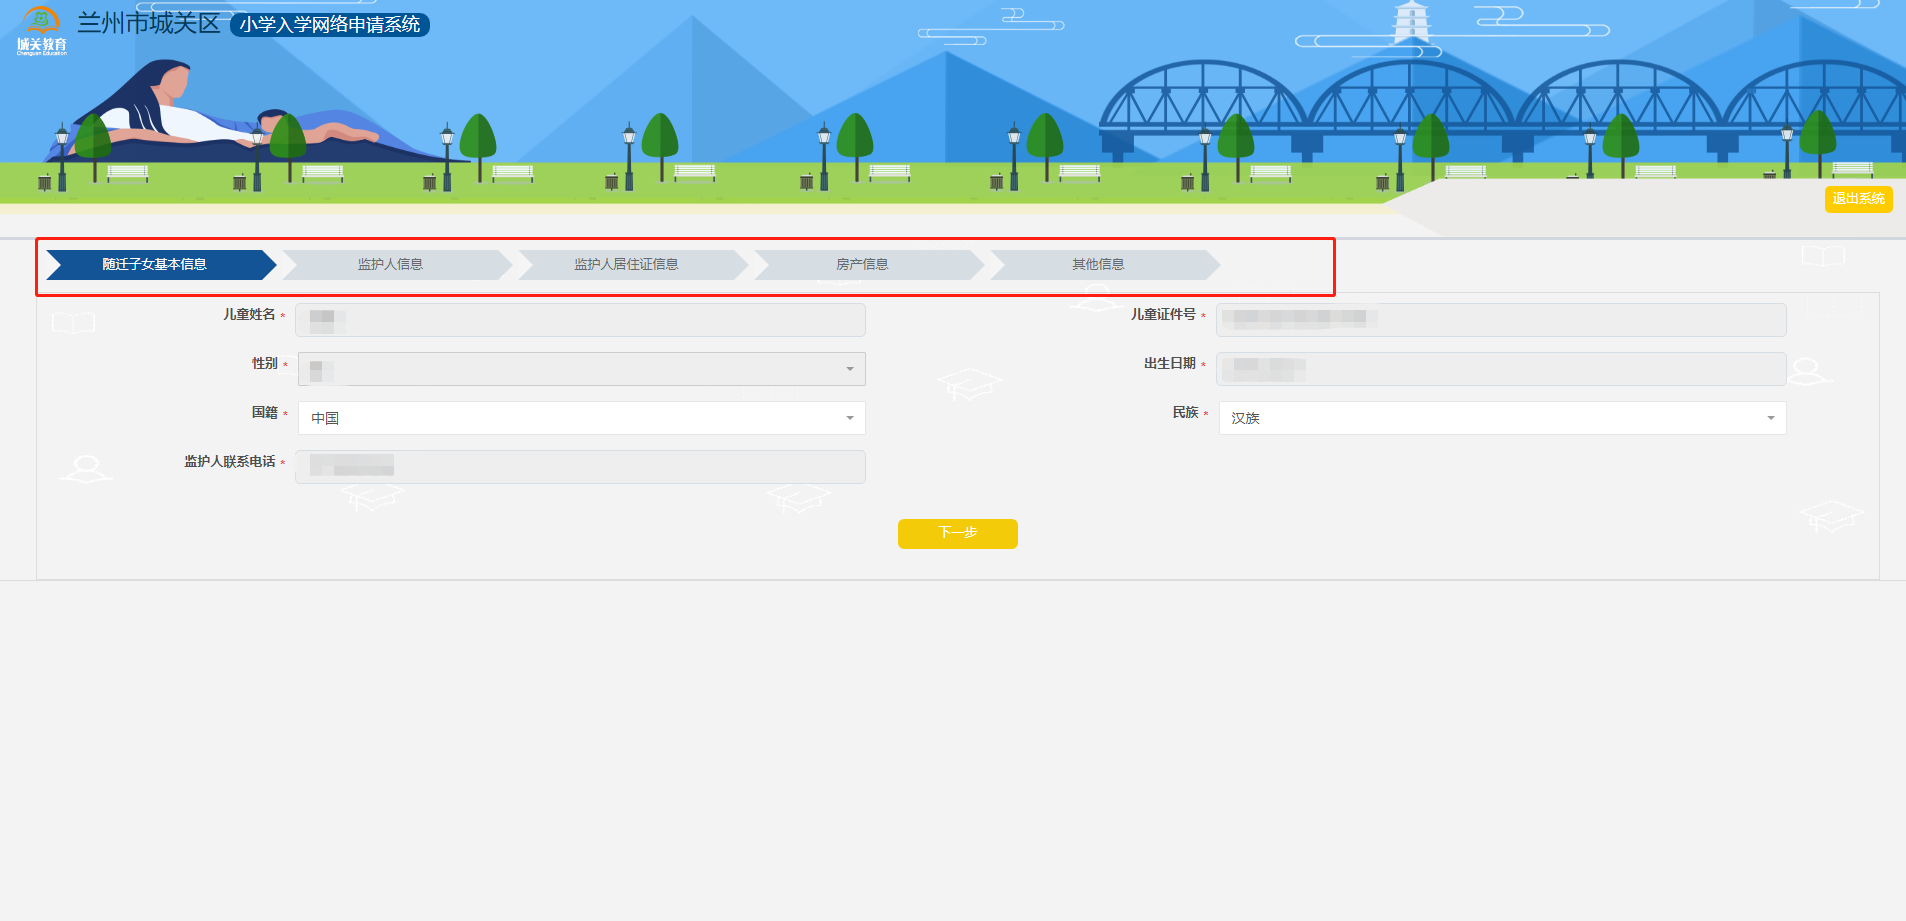
Task: Click the 儿童姓名 field label
Action: tap(249, 314)
